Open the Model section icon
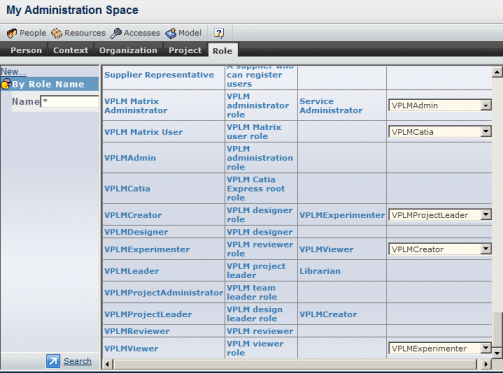Viewport: 503px width, 373px height. (x=171, y=33)
